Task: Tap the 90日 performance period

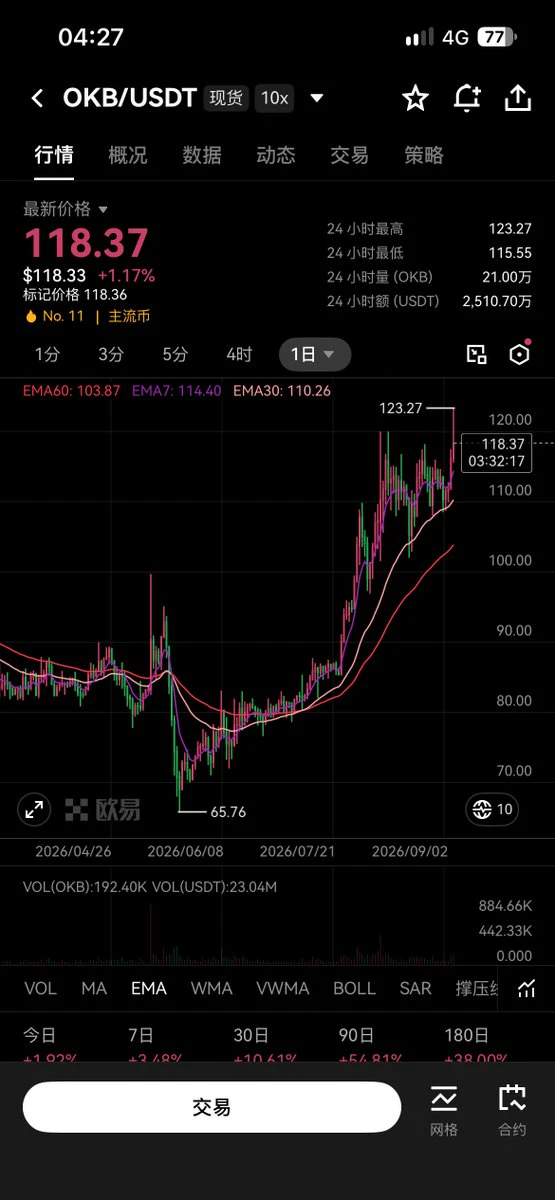Action: point(355,1036)
